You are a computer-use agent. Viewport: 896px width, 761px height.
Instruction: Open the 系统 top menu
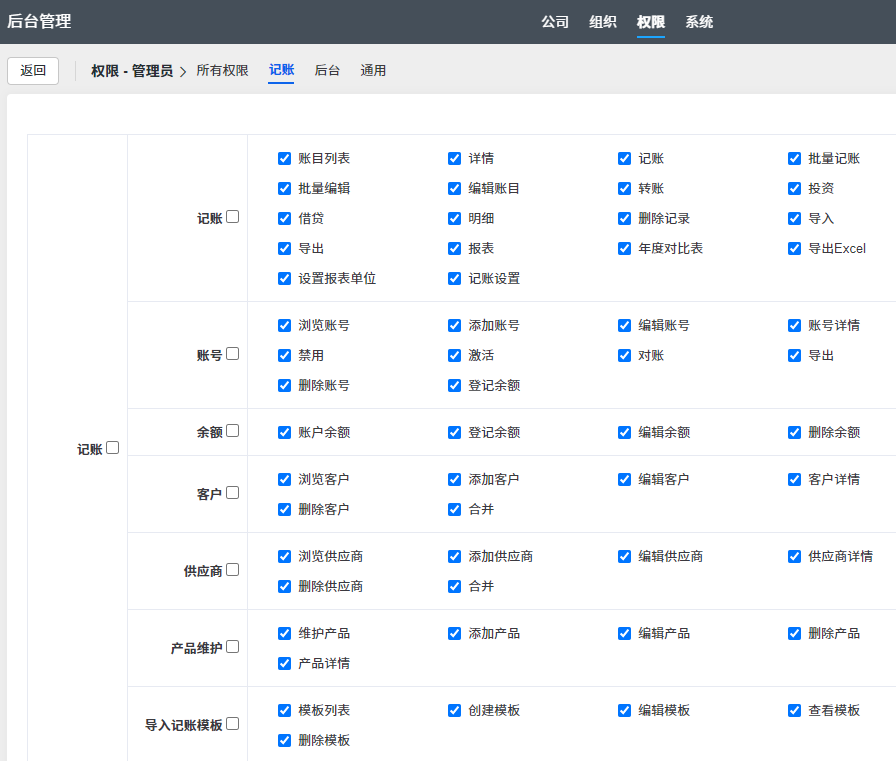(699, 22)
